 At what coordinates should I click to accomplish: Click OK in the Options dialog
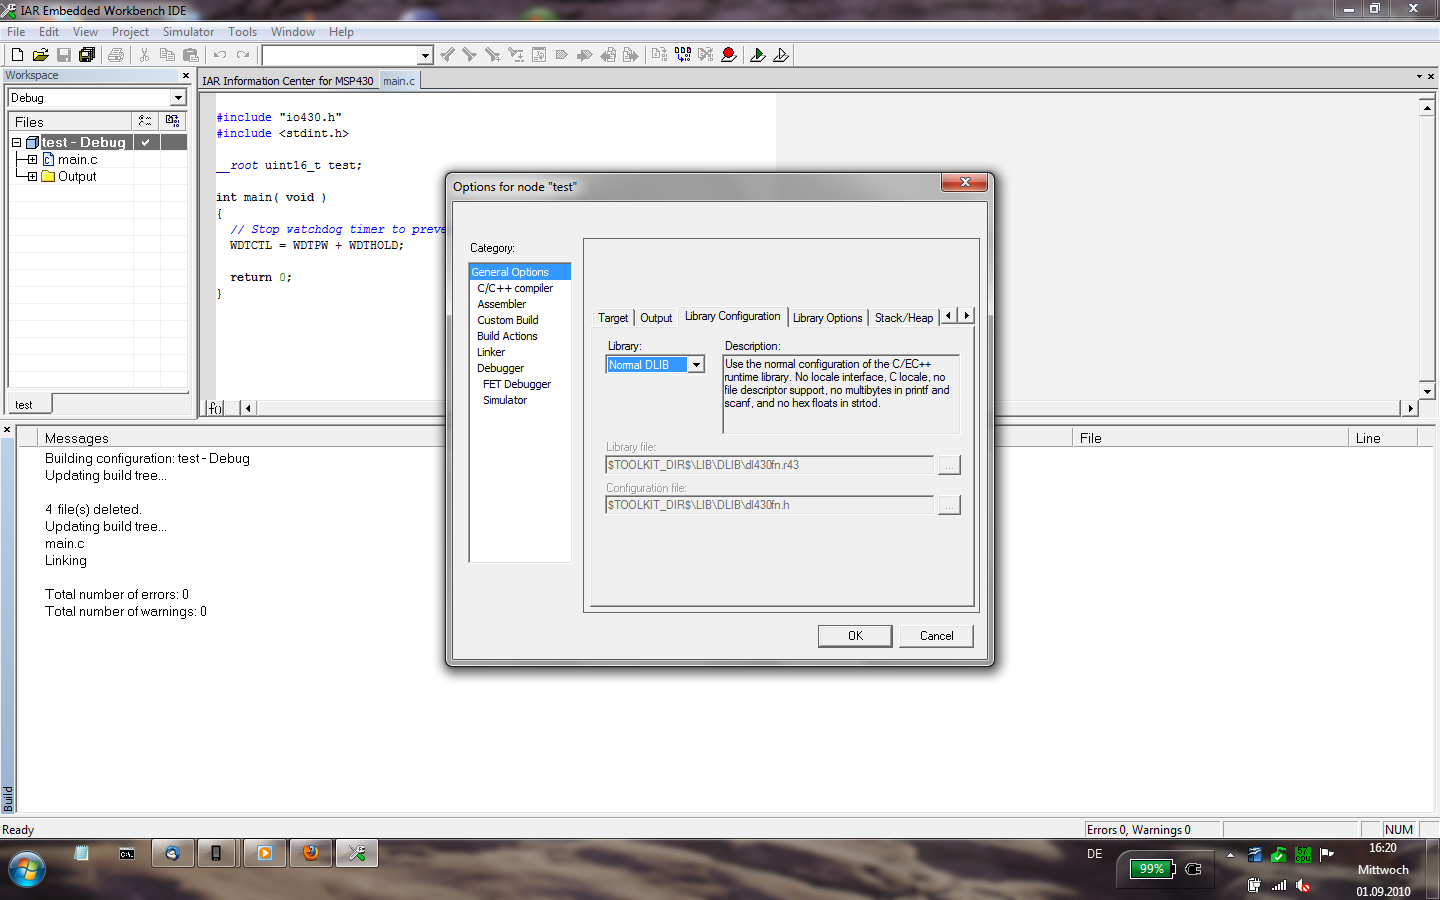click(855, 636)
